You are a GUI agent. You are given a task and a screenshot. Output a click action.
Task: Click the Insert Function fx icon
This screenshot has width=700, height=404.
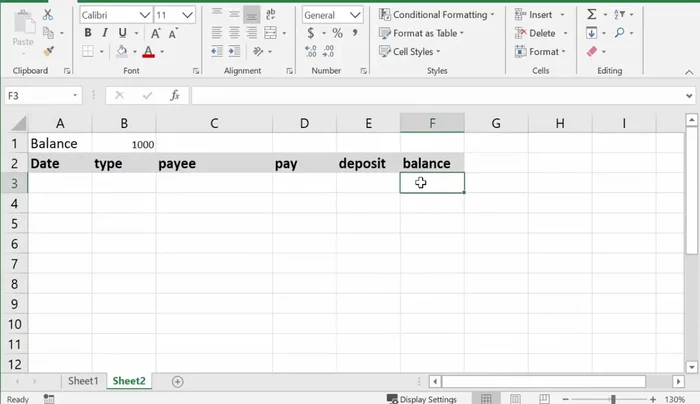[174, 95]
